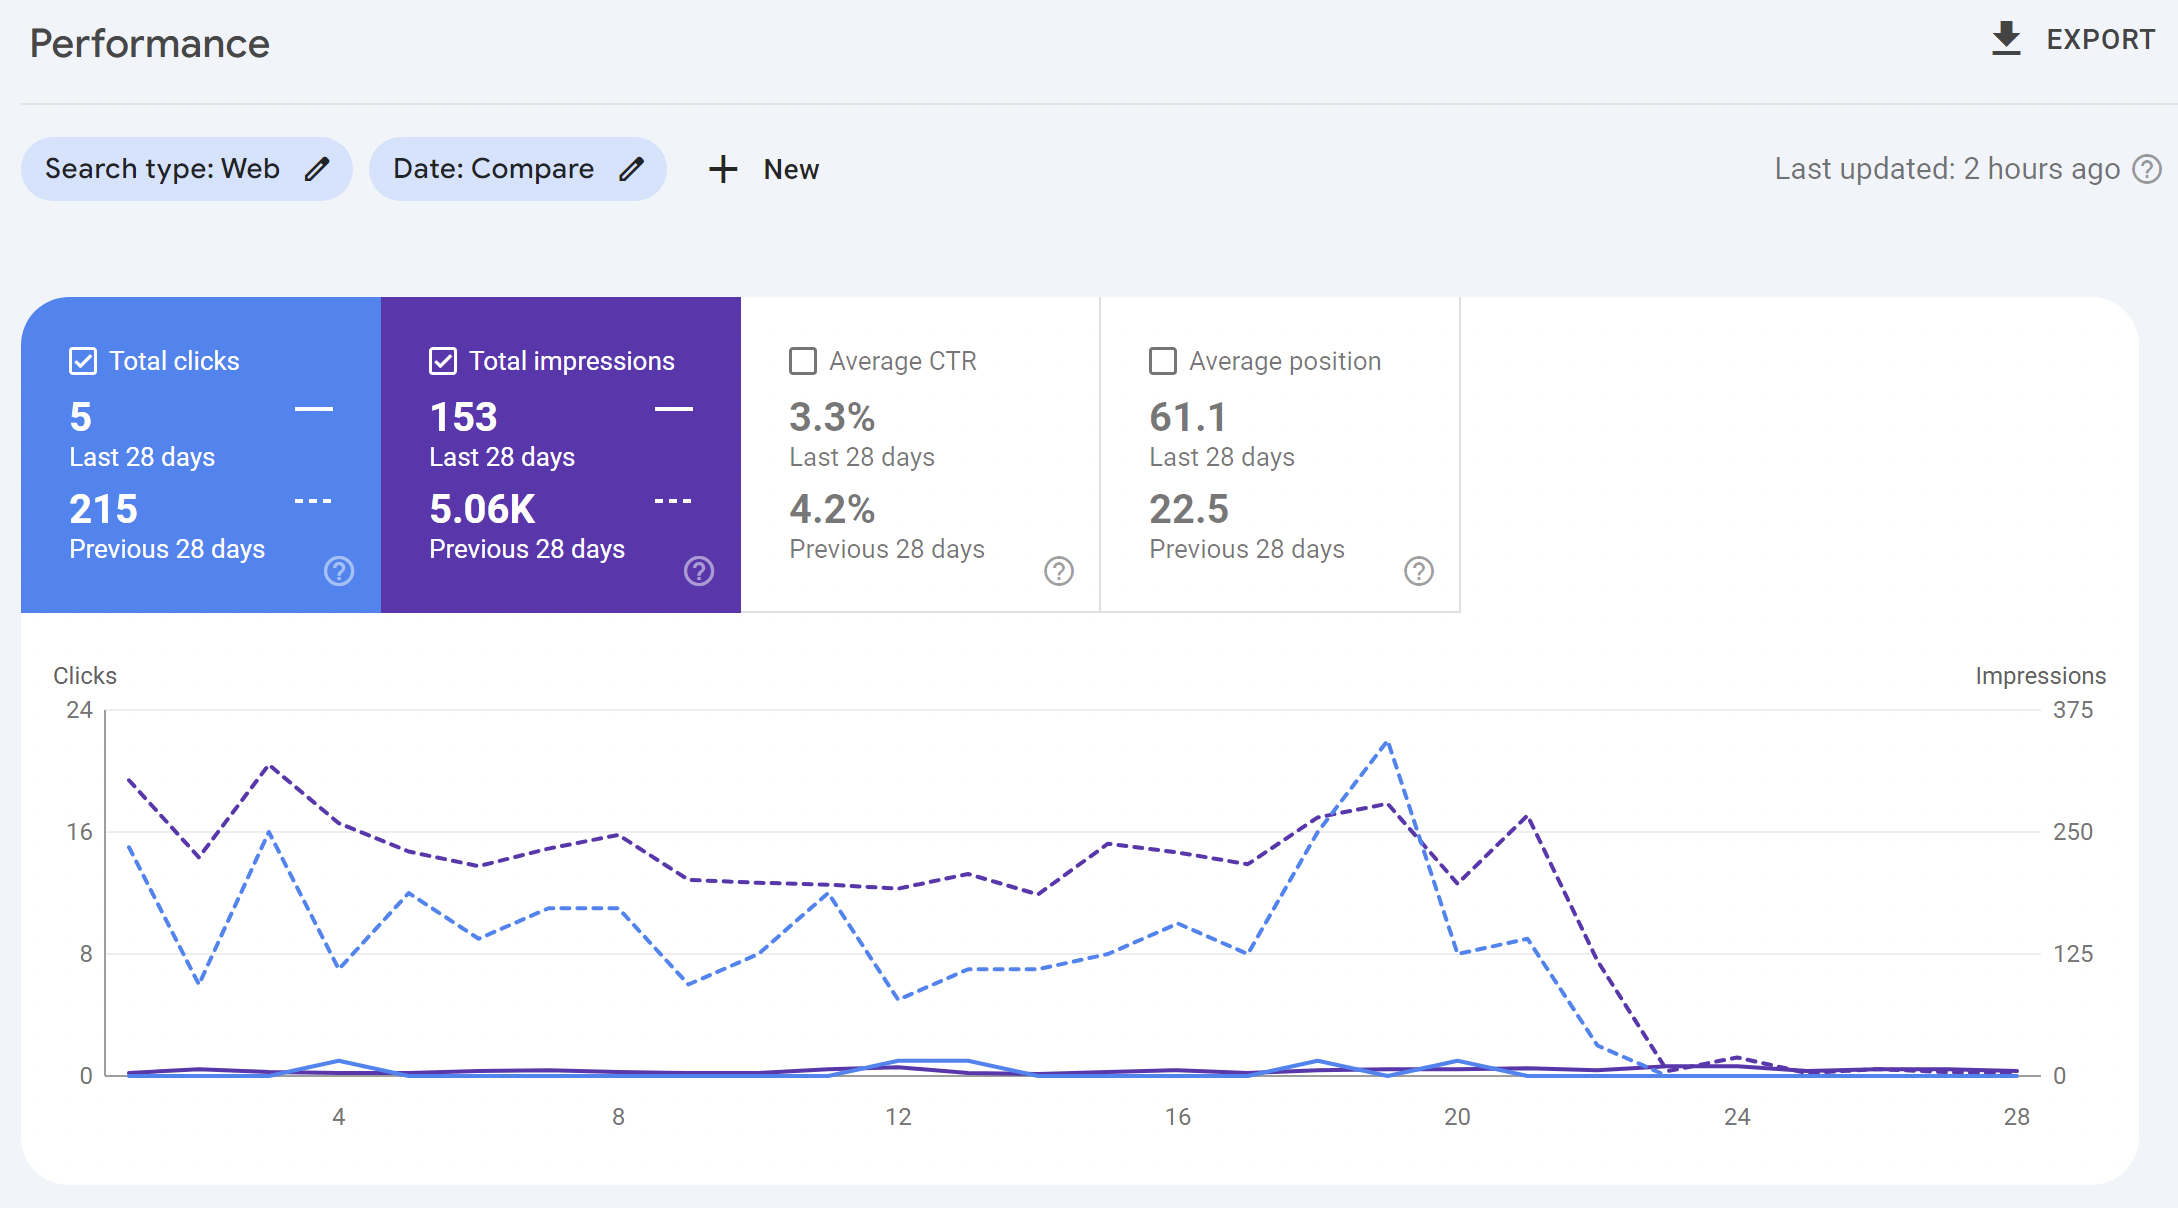
Task: Click the 5.06K previous impressions value
Action: [x=482, y=509]
